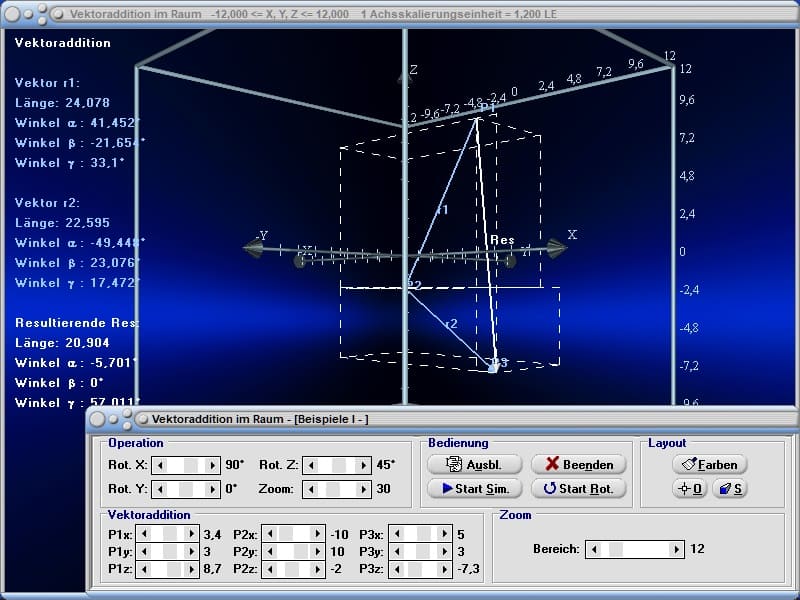Increase Rot. Z with its right arrow
The width and height of the screenshot is (800, 600).
point(363,465)
